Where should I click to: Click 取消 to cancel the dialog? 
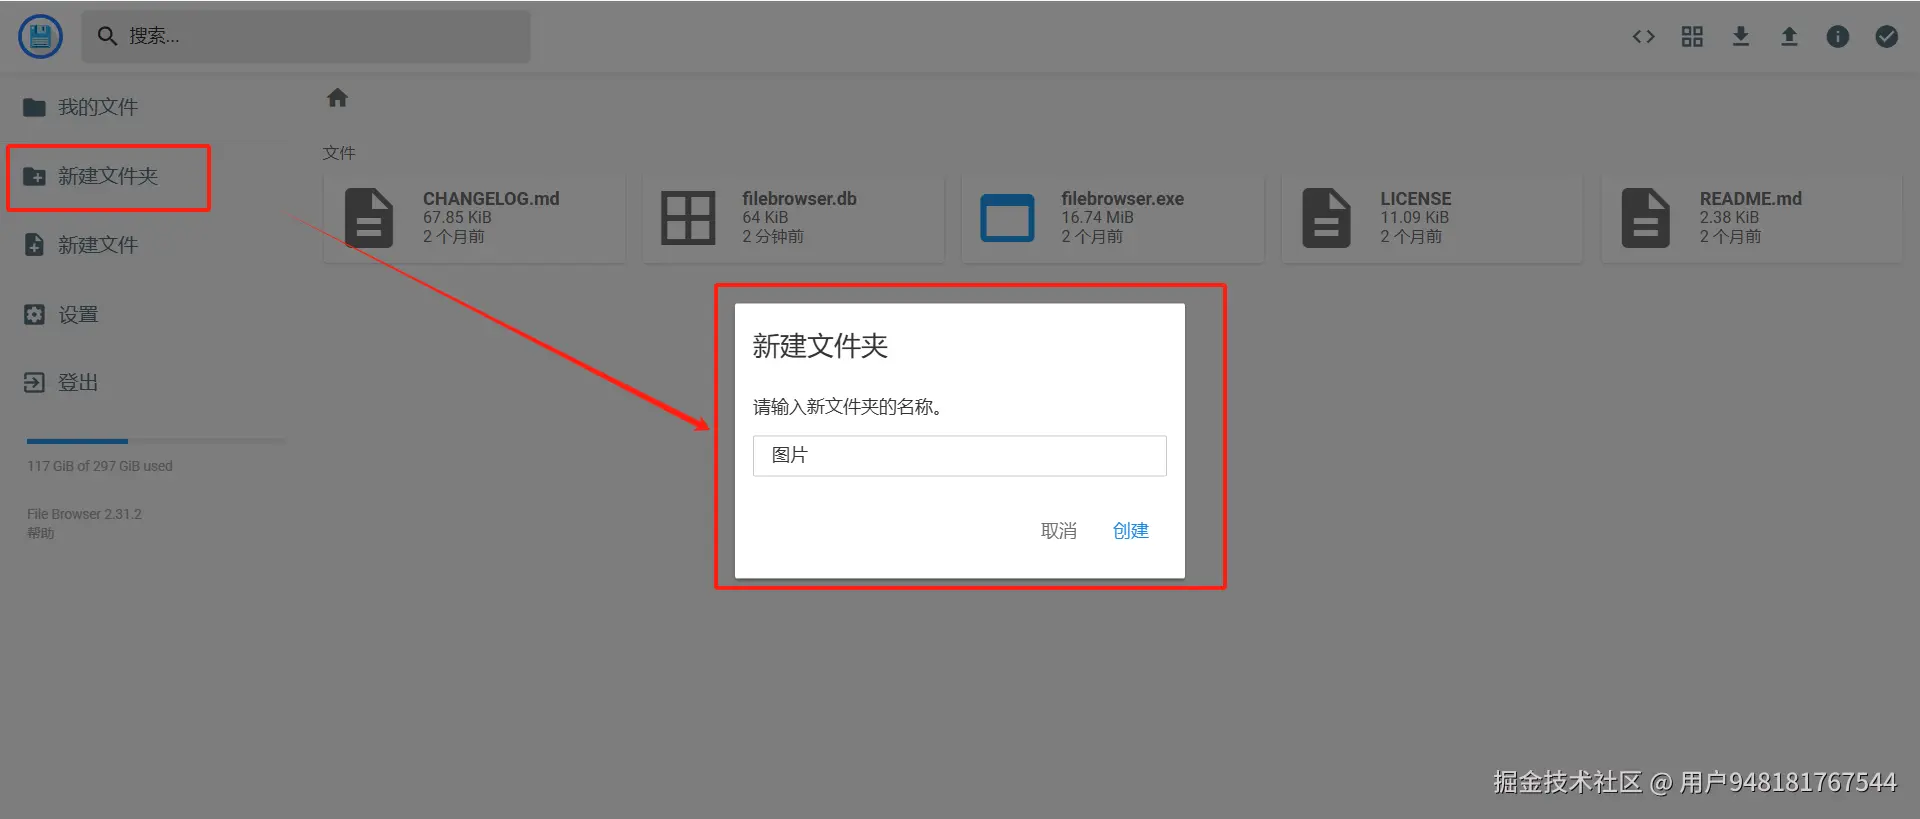[x=1059, y=531]
